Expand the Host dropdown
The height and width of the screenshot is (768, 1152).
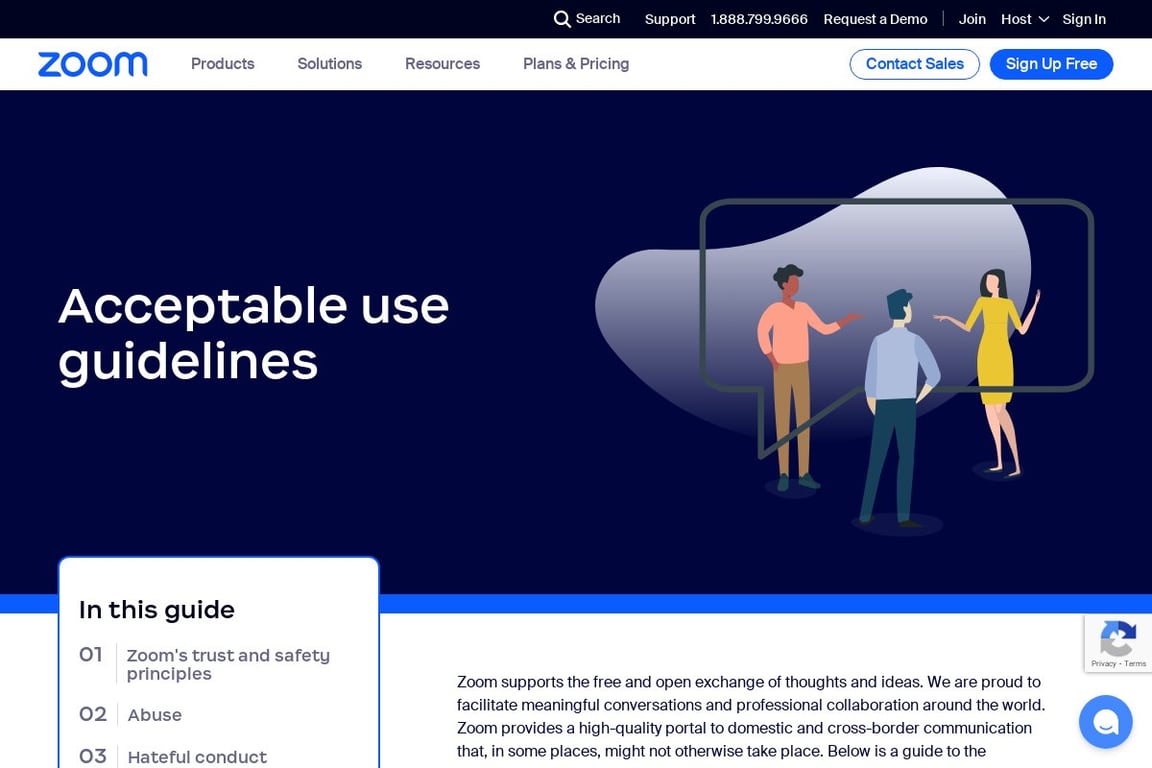1024,19
